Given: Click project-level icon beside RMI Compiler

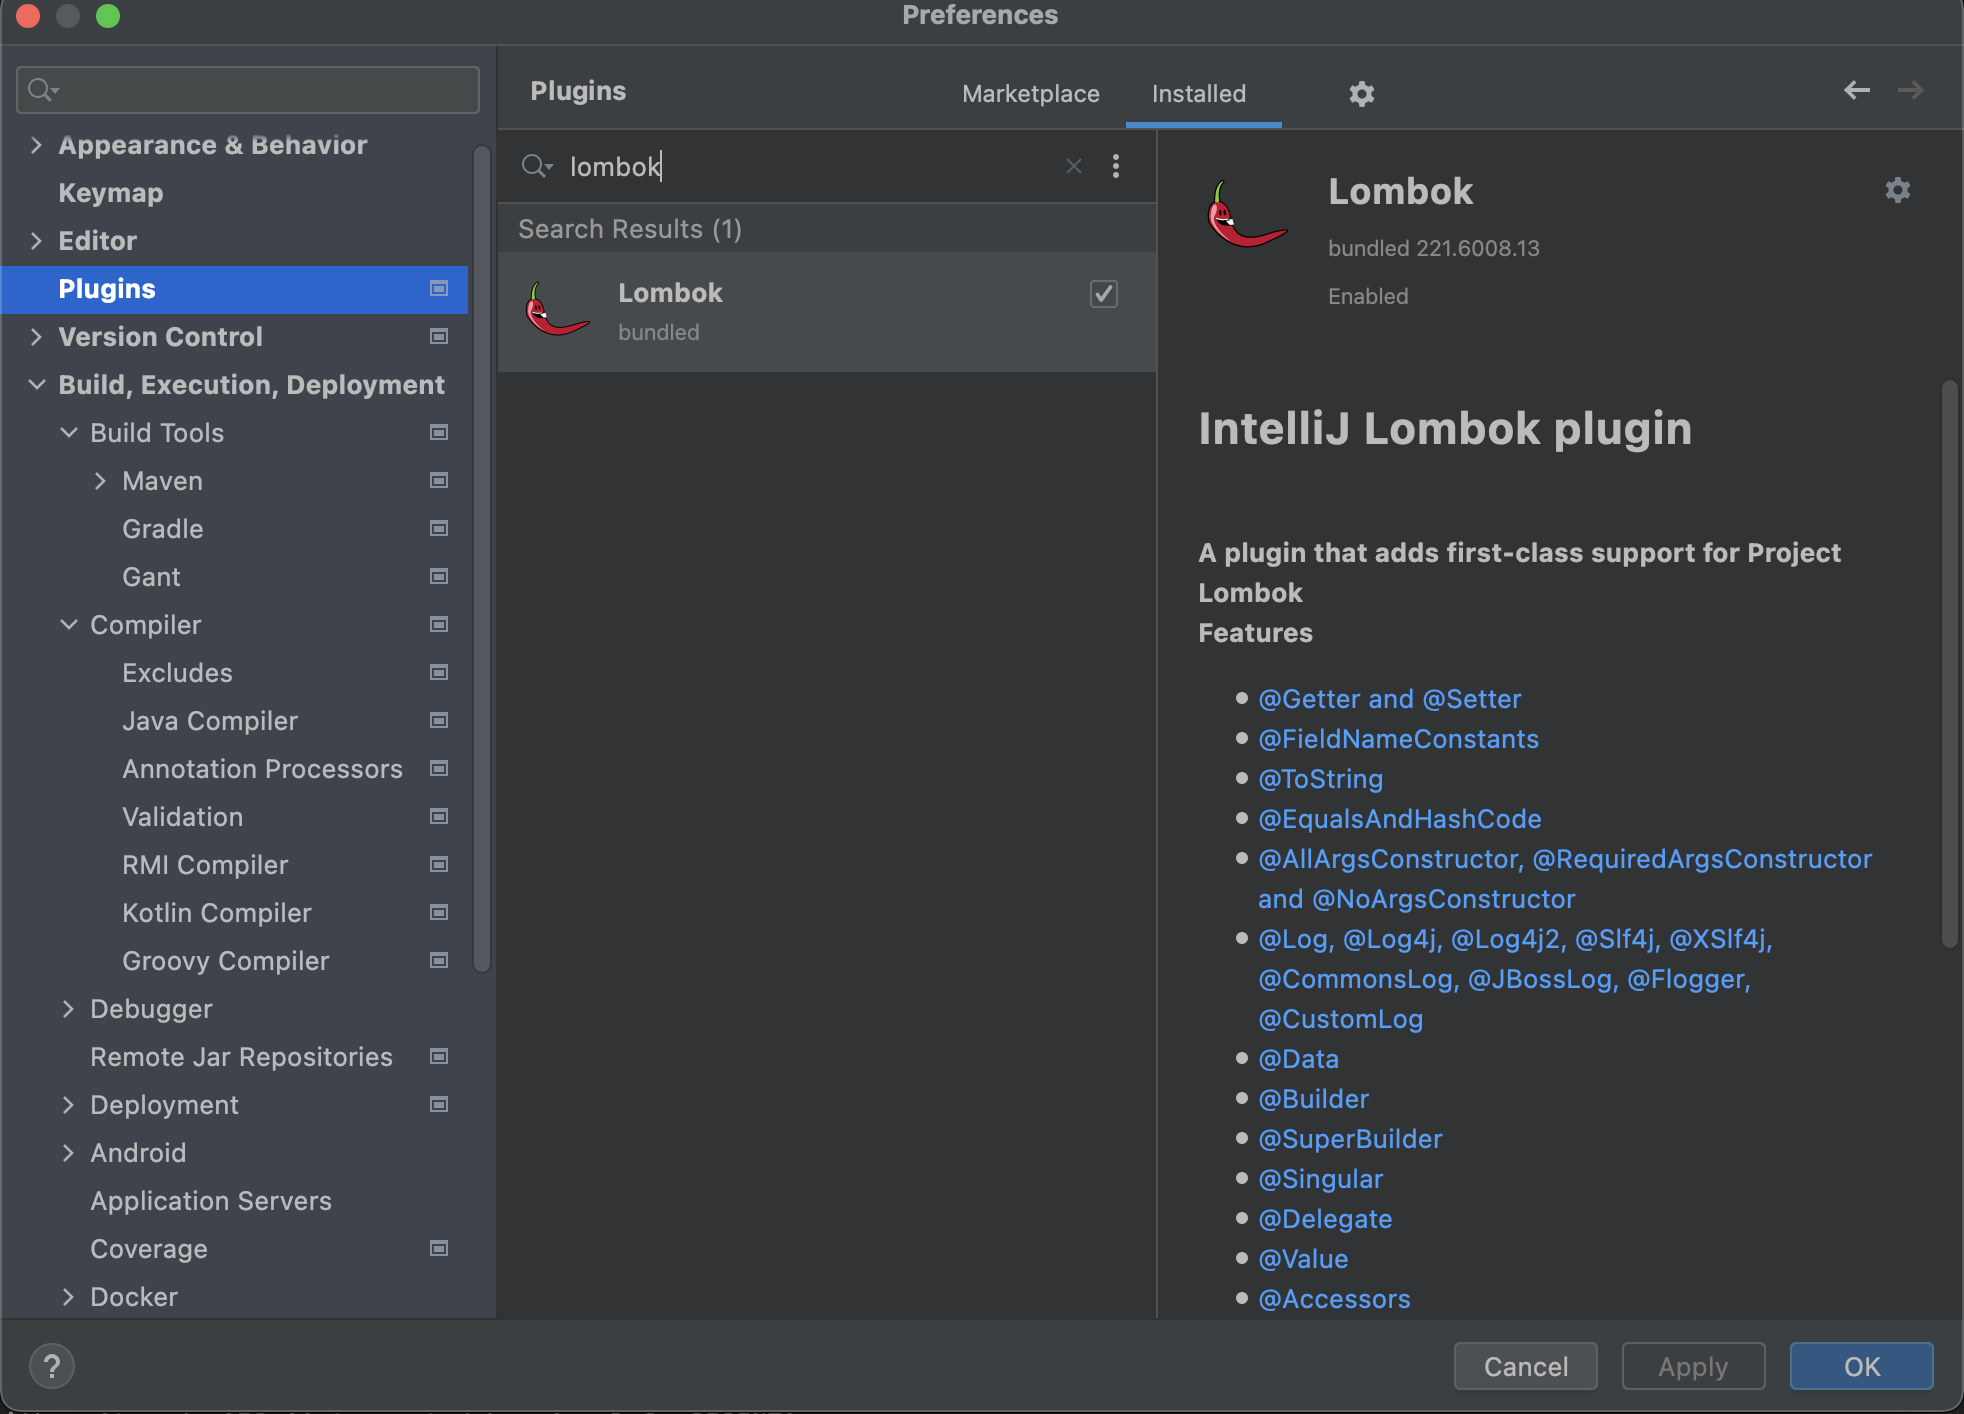Looking at the screenshot, I should tap(438, 865).
